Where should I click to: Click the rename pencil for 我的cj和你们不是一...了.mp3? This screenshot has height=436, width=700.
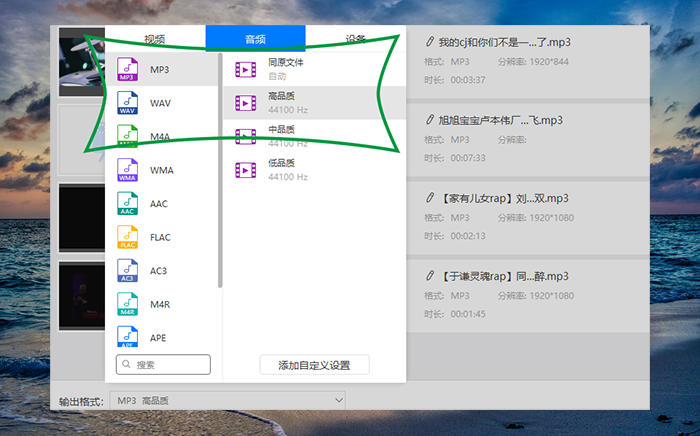tap(429, 42)
